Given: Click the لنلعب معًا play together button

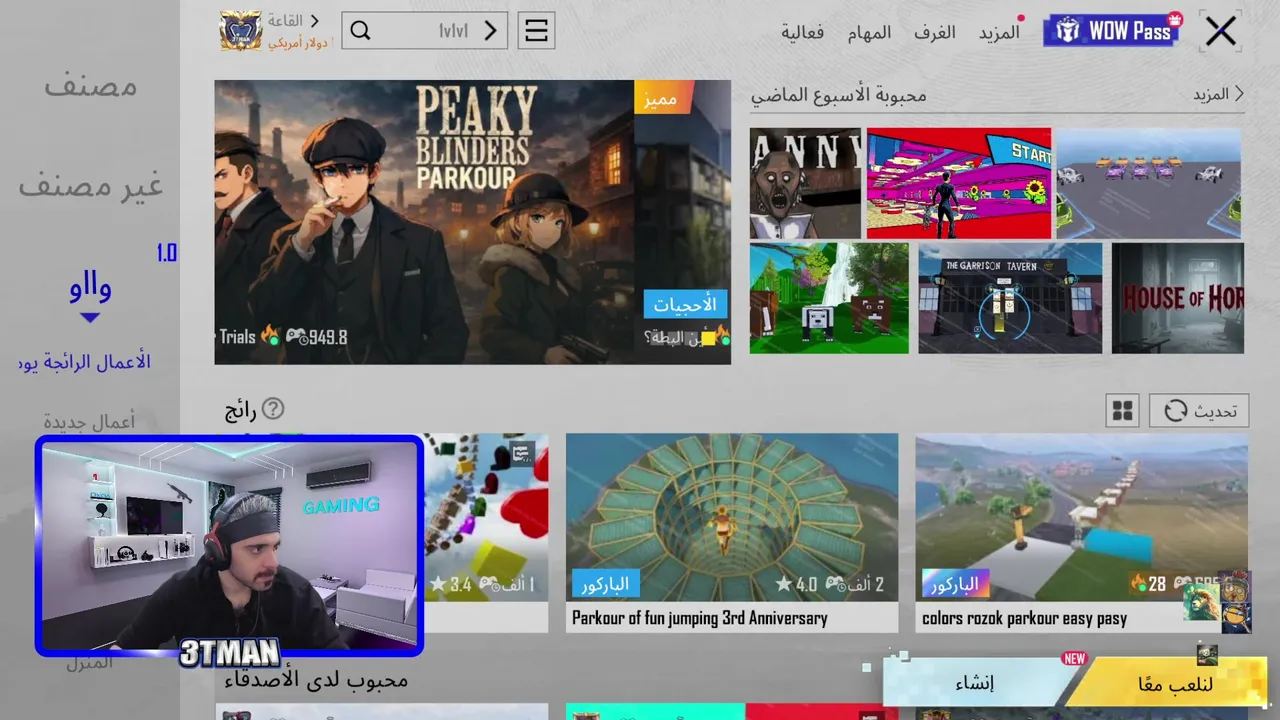Looking at the screenshot, I should (1175, 684).
